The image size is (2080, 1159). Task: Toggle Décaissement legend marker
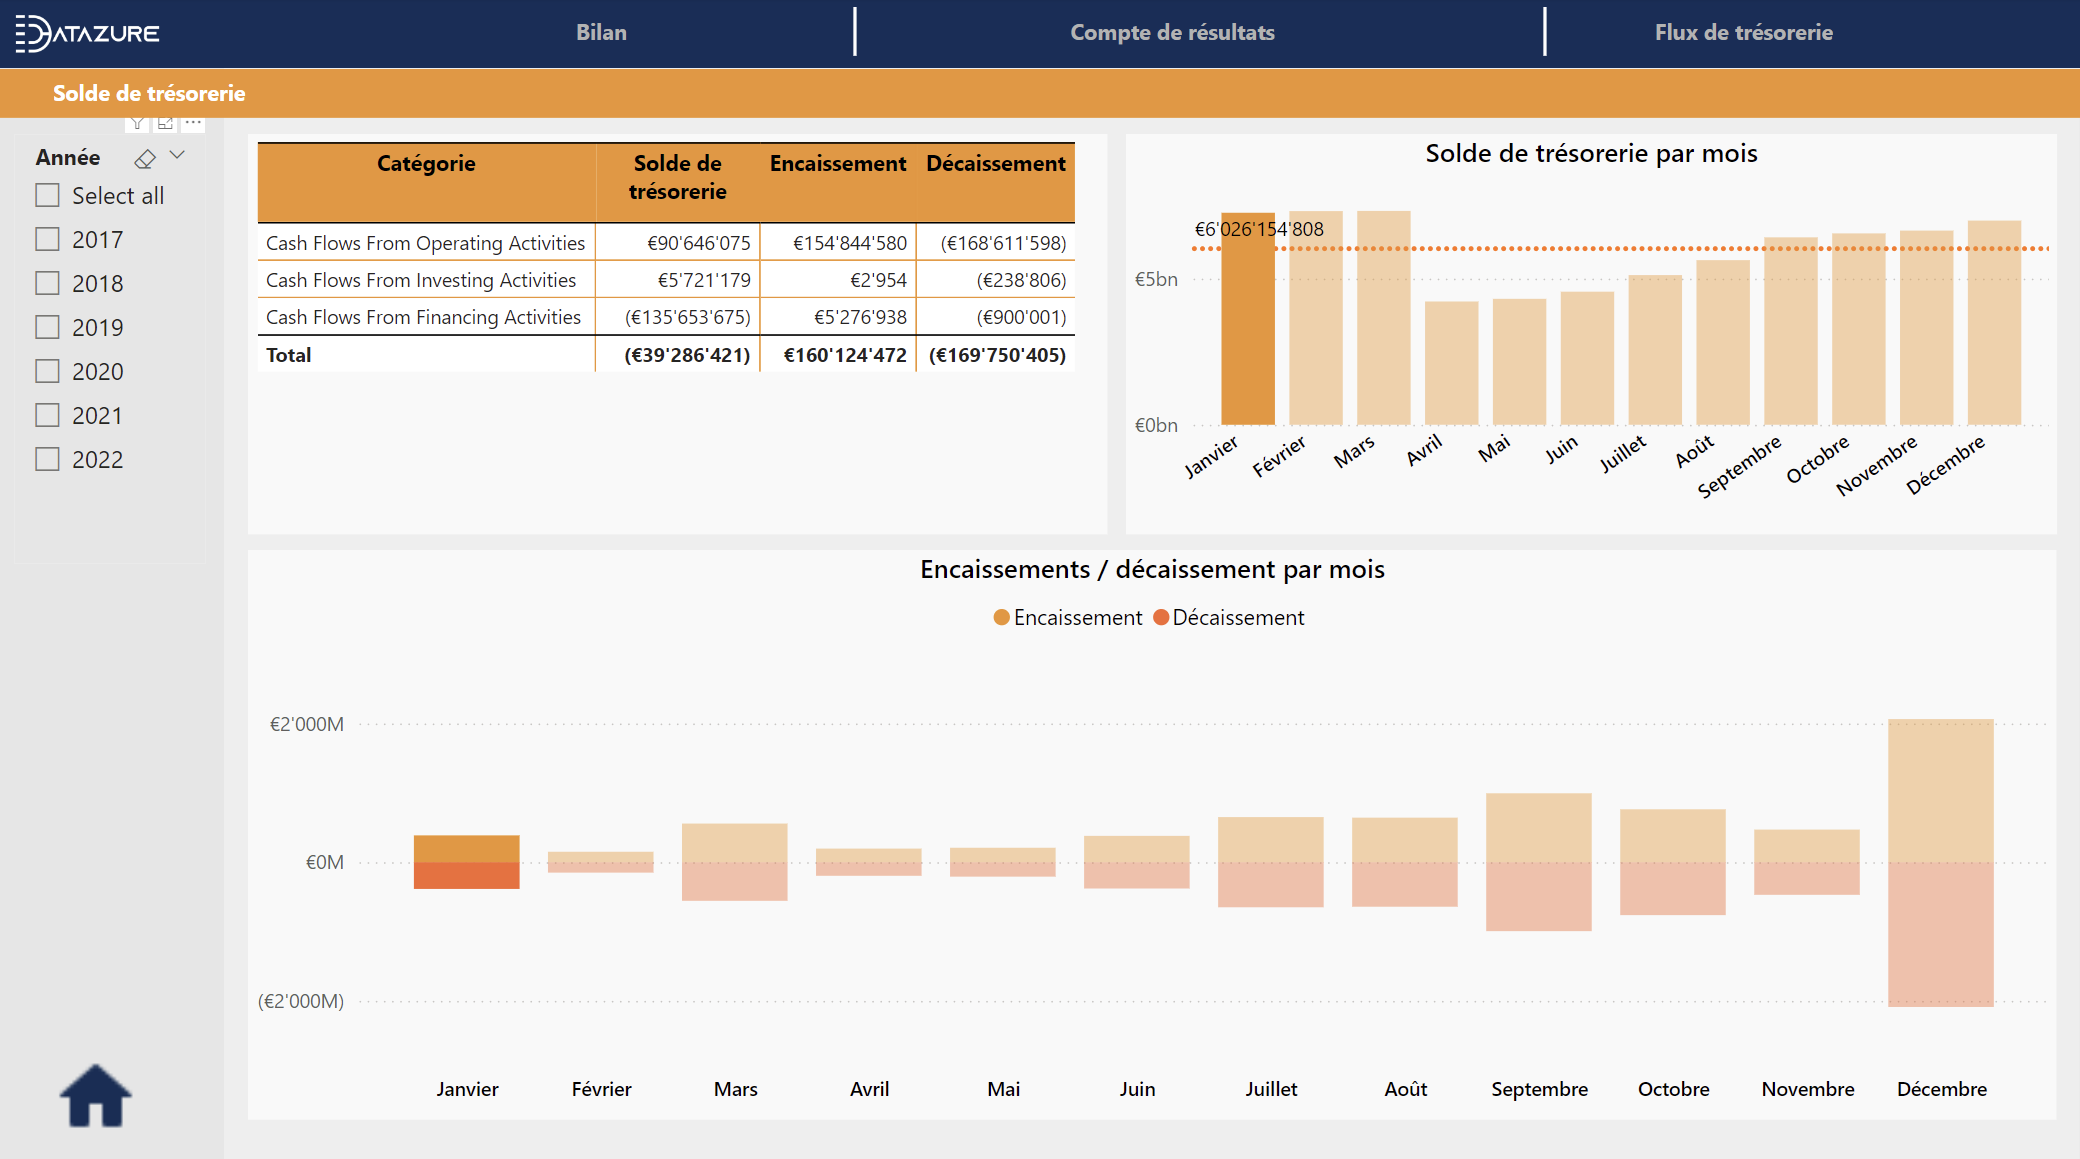click(x=1161, y=617)
